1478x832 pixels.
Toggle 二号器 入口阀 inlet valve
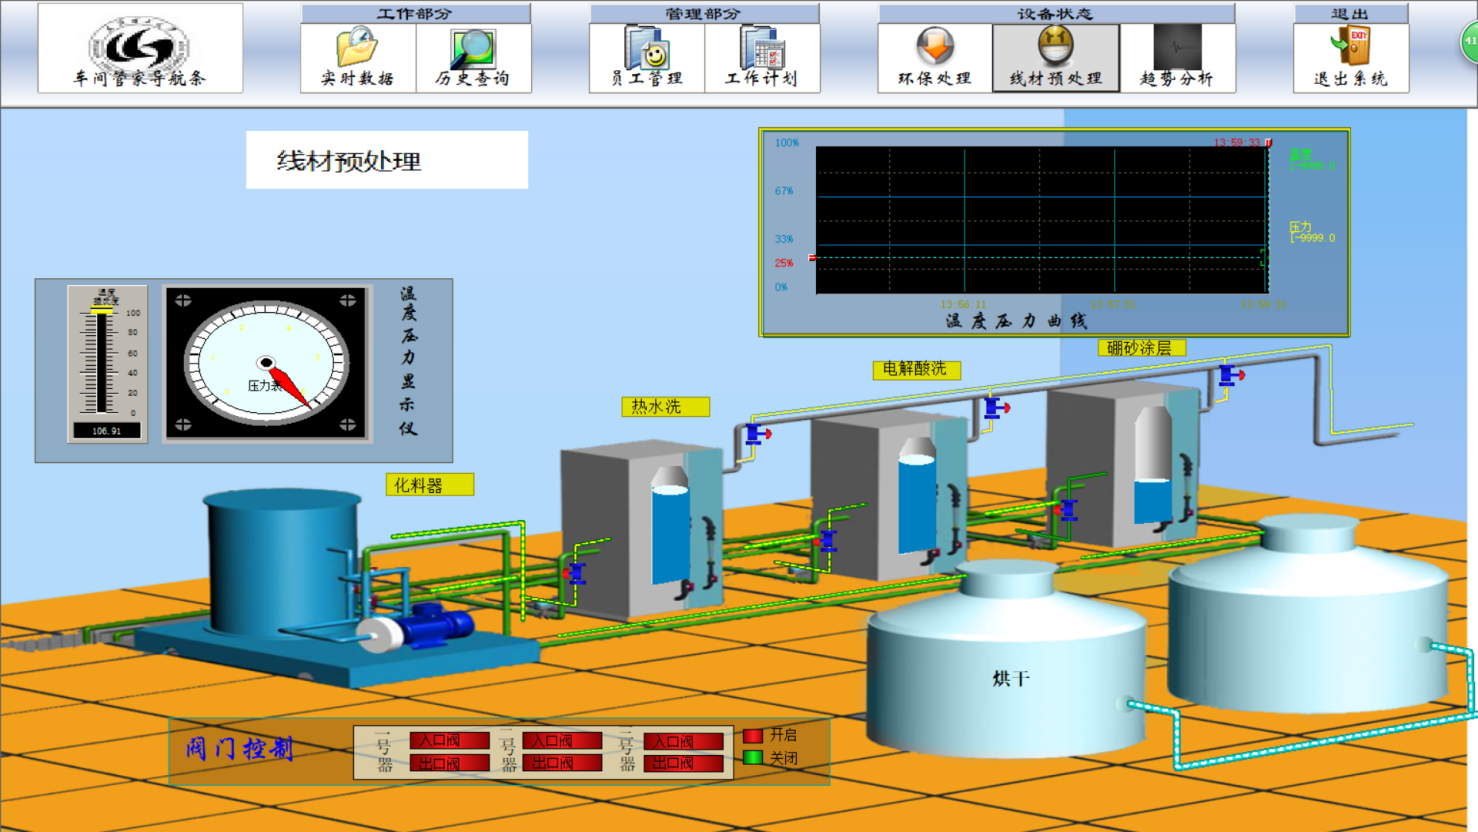pos(562,741)
